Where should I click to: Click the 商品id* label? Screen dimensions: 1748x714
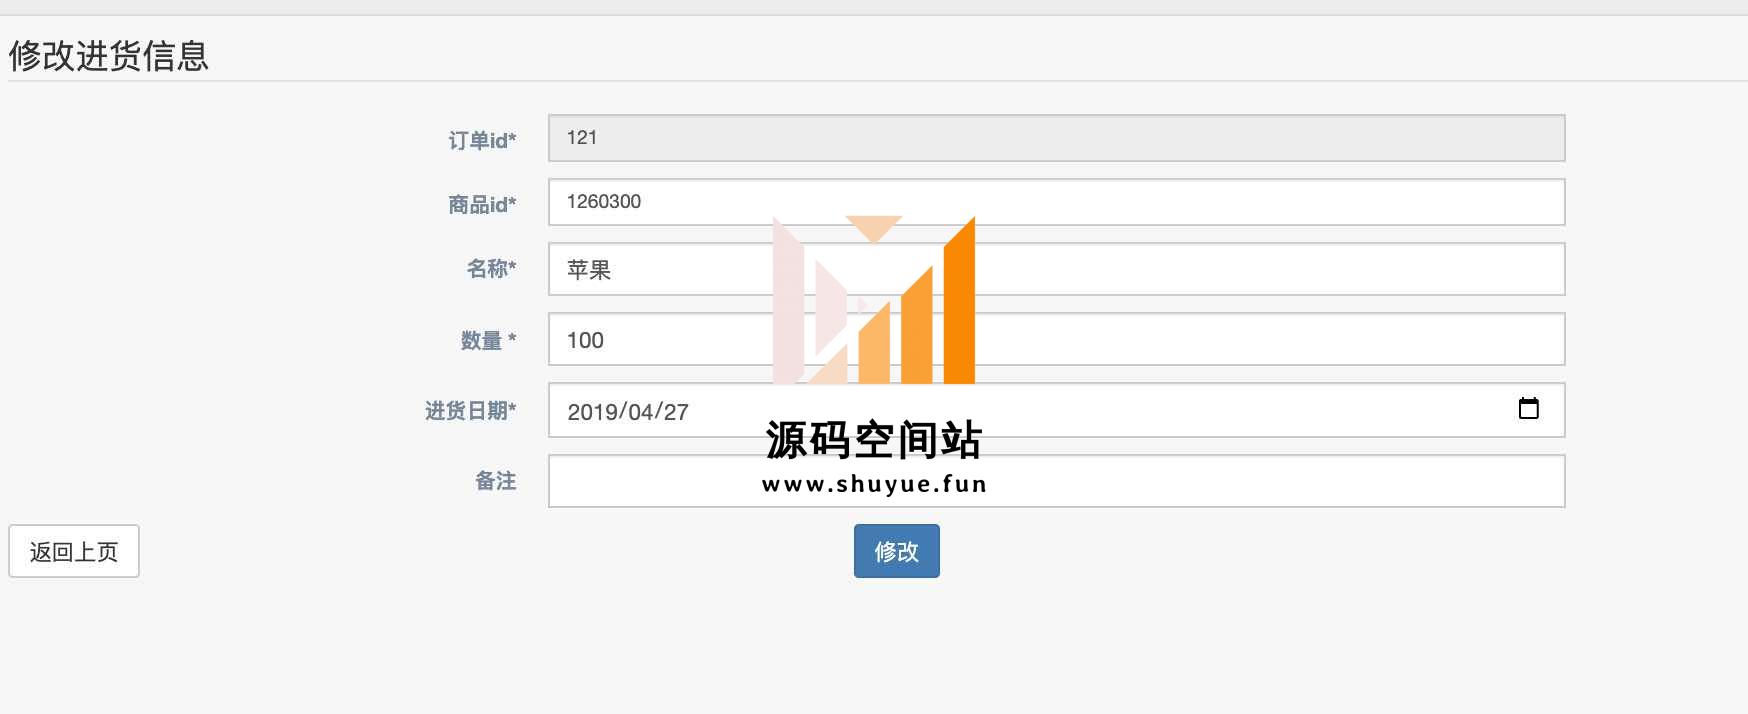[482, 204]
